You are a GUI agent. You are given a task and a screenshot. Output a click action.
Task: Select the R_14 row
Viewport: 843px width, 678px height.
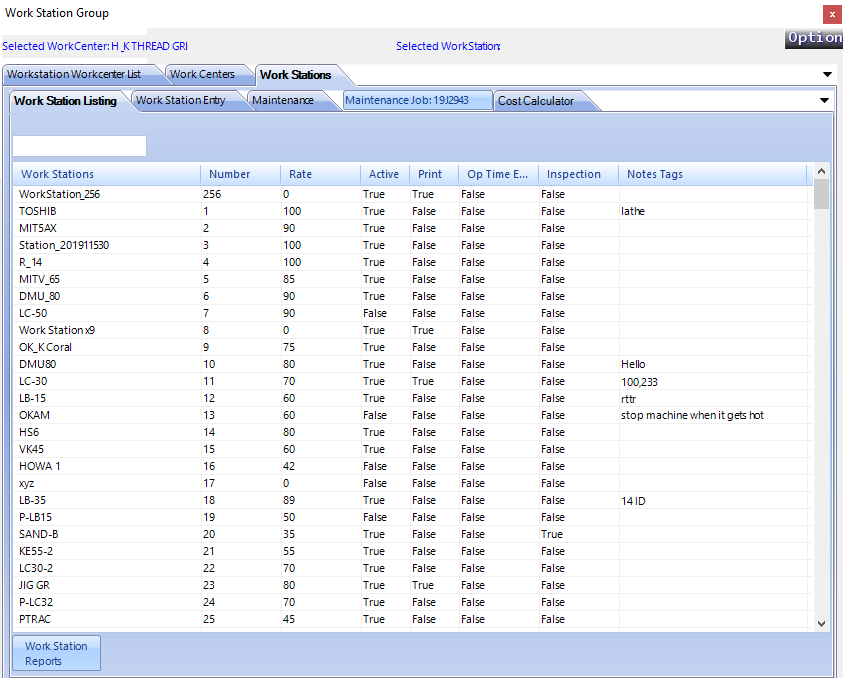(x=412, y=262)
